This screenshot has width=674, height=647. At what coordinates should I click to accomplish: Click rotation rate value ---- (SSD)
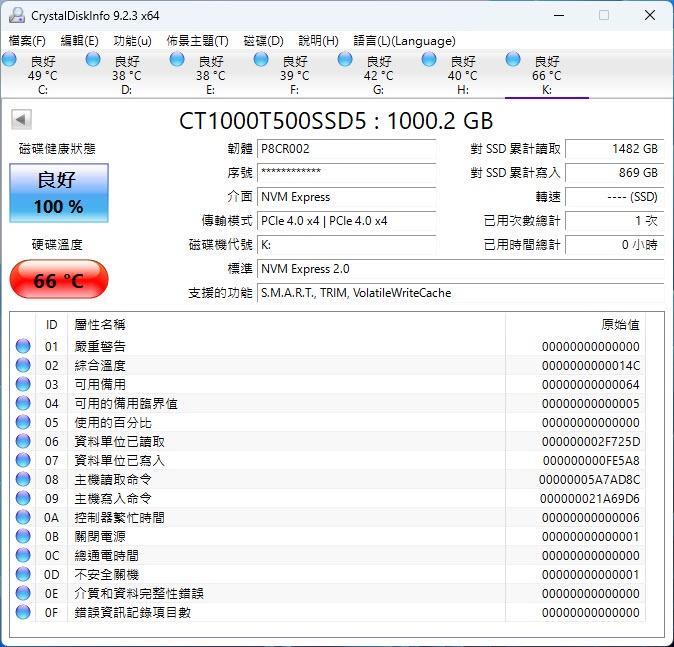click(615, 197)
